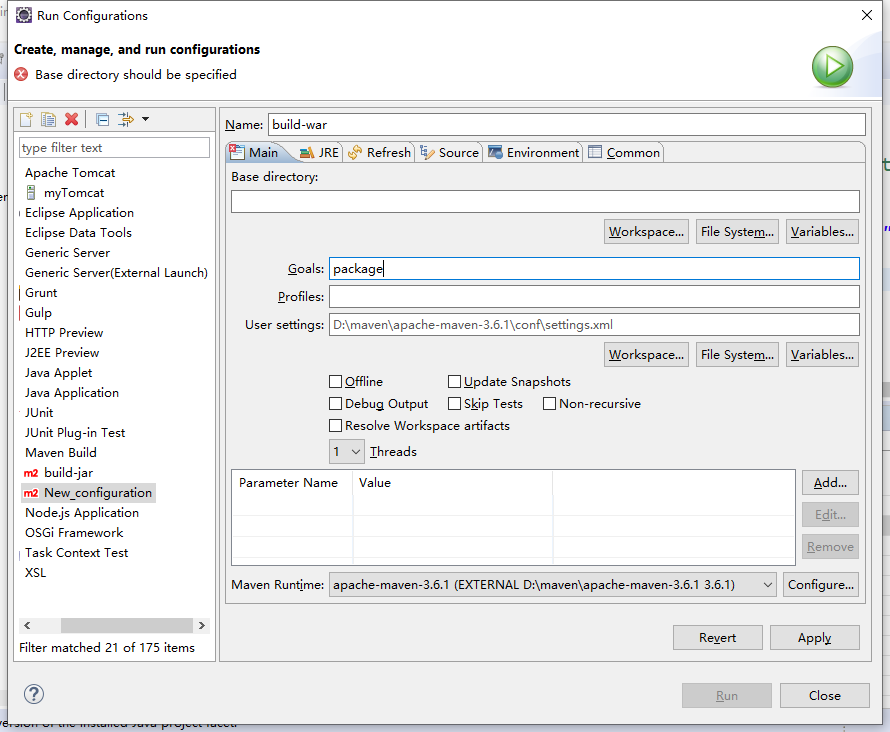The image size is (890, 732).
Task: Open the filter options dropdown arrow
Action: point(145,119)
